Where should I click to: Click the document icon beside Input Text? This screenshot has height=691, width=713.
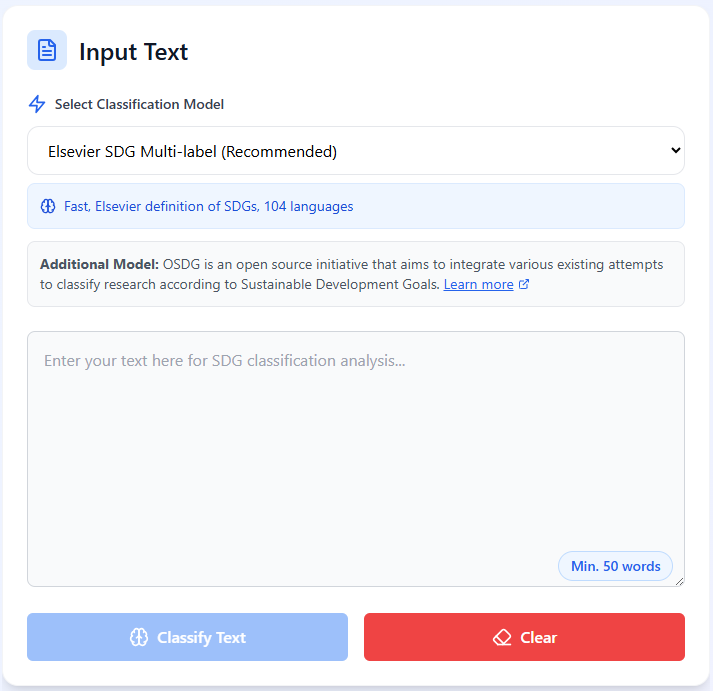tap(47, 51)
